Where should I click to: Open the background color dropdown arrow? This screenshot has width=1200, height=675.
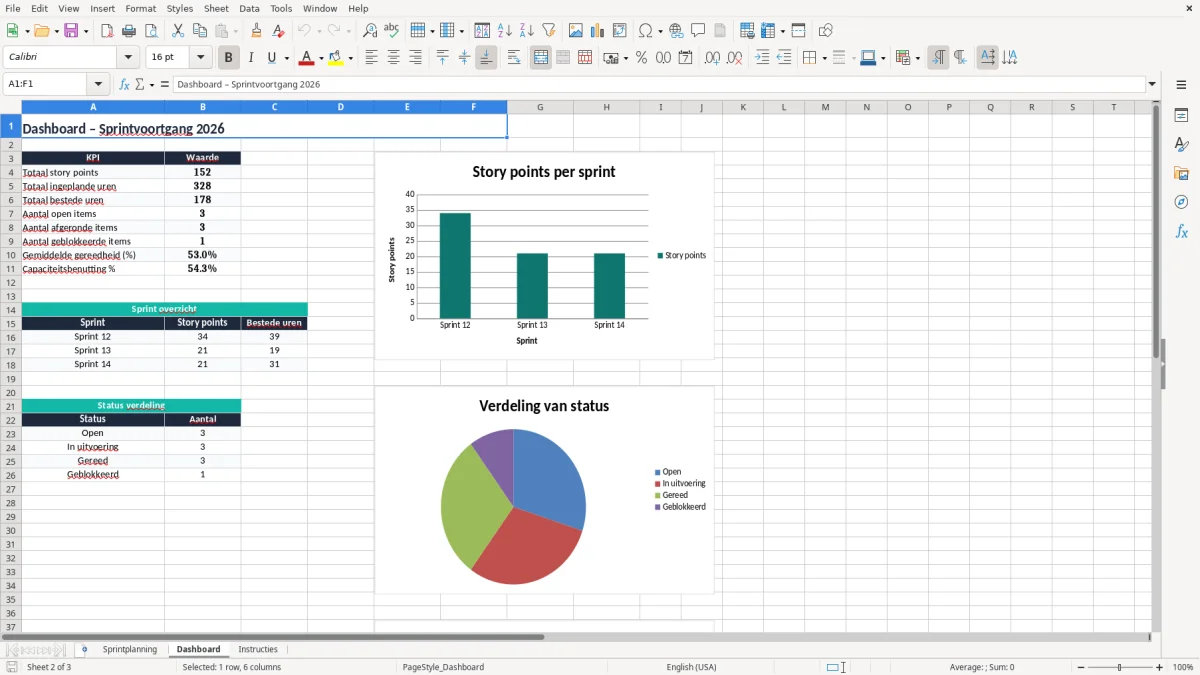coord(350,58)
